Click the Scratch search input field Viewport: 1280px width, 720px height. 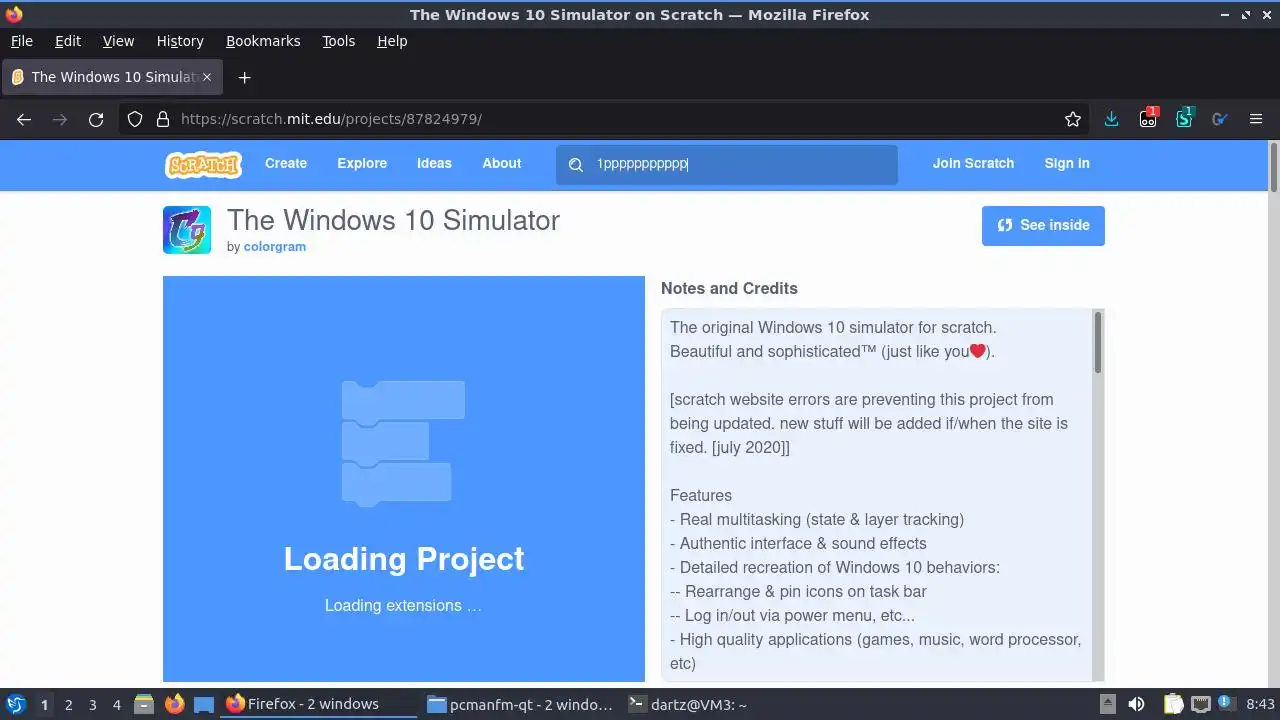click(x=727, y=164)
